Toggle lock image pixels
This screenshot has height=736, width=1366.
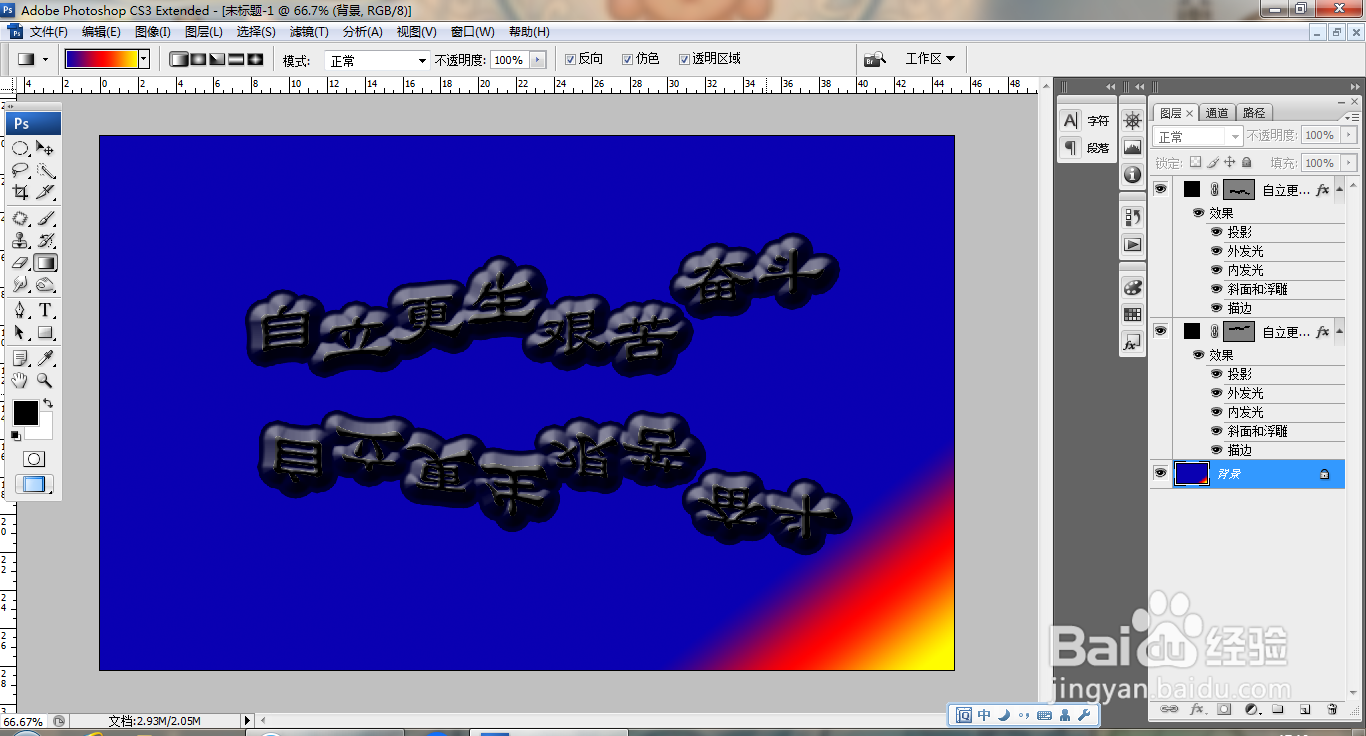[x=1212, y=162]
